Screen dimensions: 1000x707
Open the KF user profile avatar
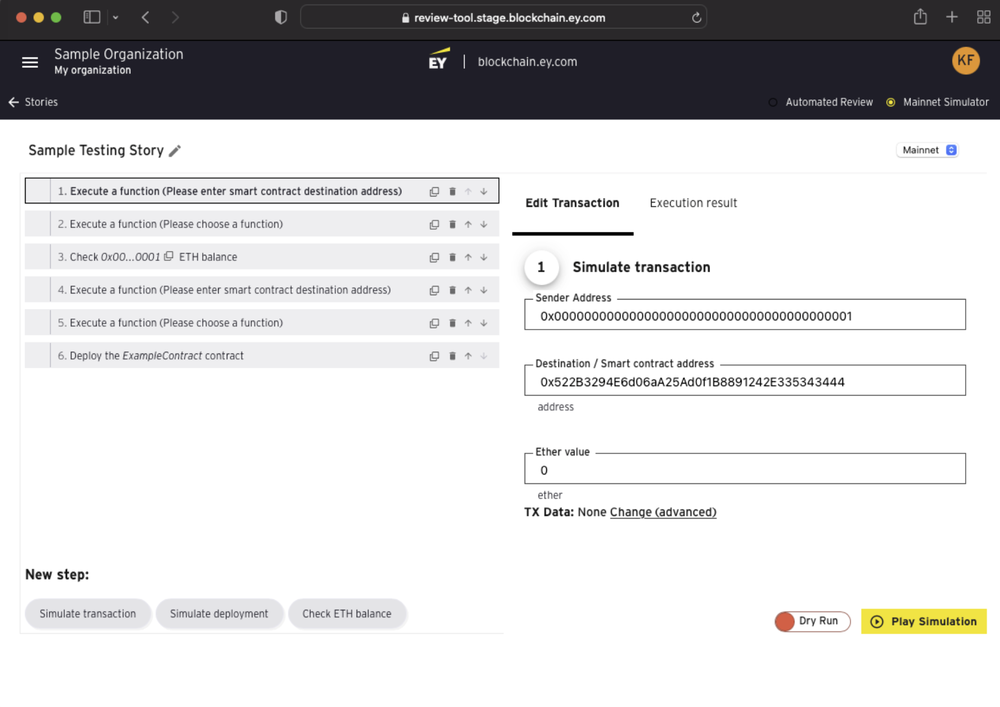[965, 60]
